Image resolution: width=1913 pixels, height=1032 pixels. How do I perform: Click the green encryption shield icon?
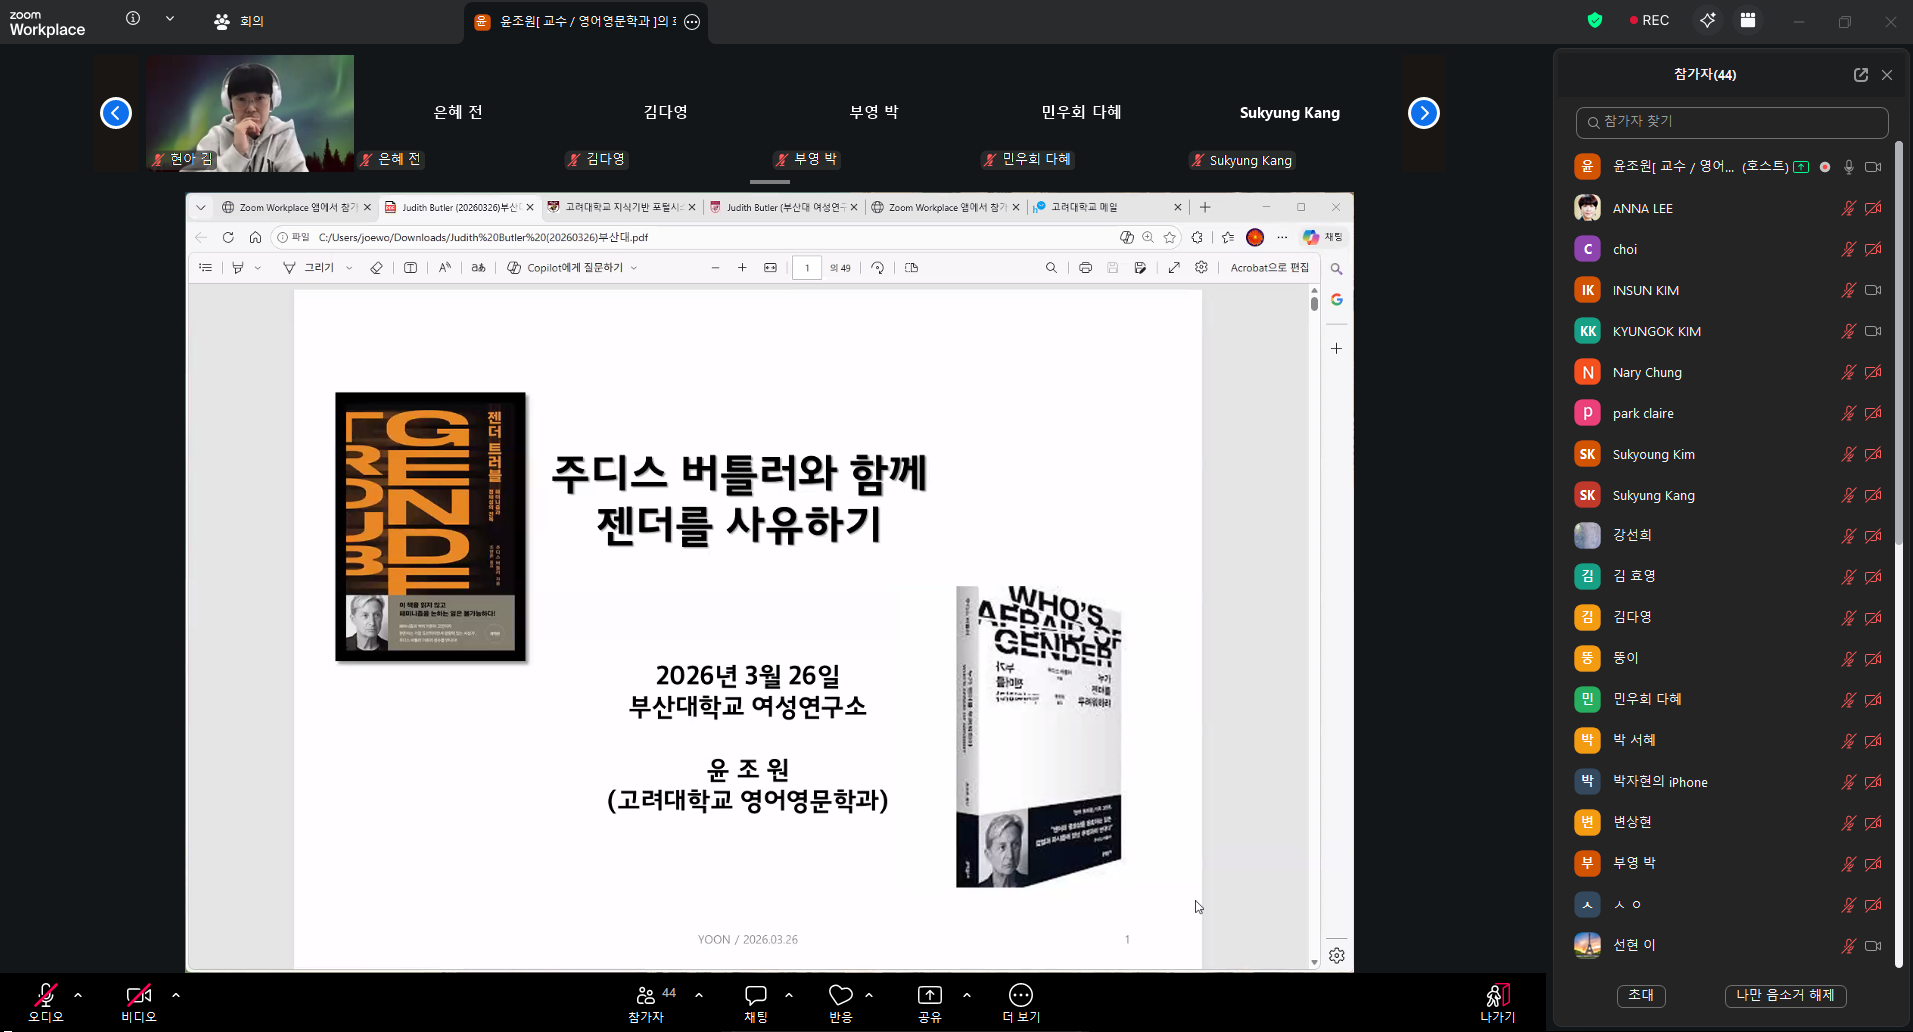(x=1595, y=20)
